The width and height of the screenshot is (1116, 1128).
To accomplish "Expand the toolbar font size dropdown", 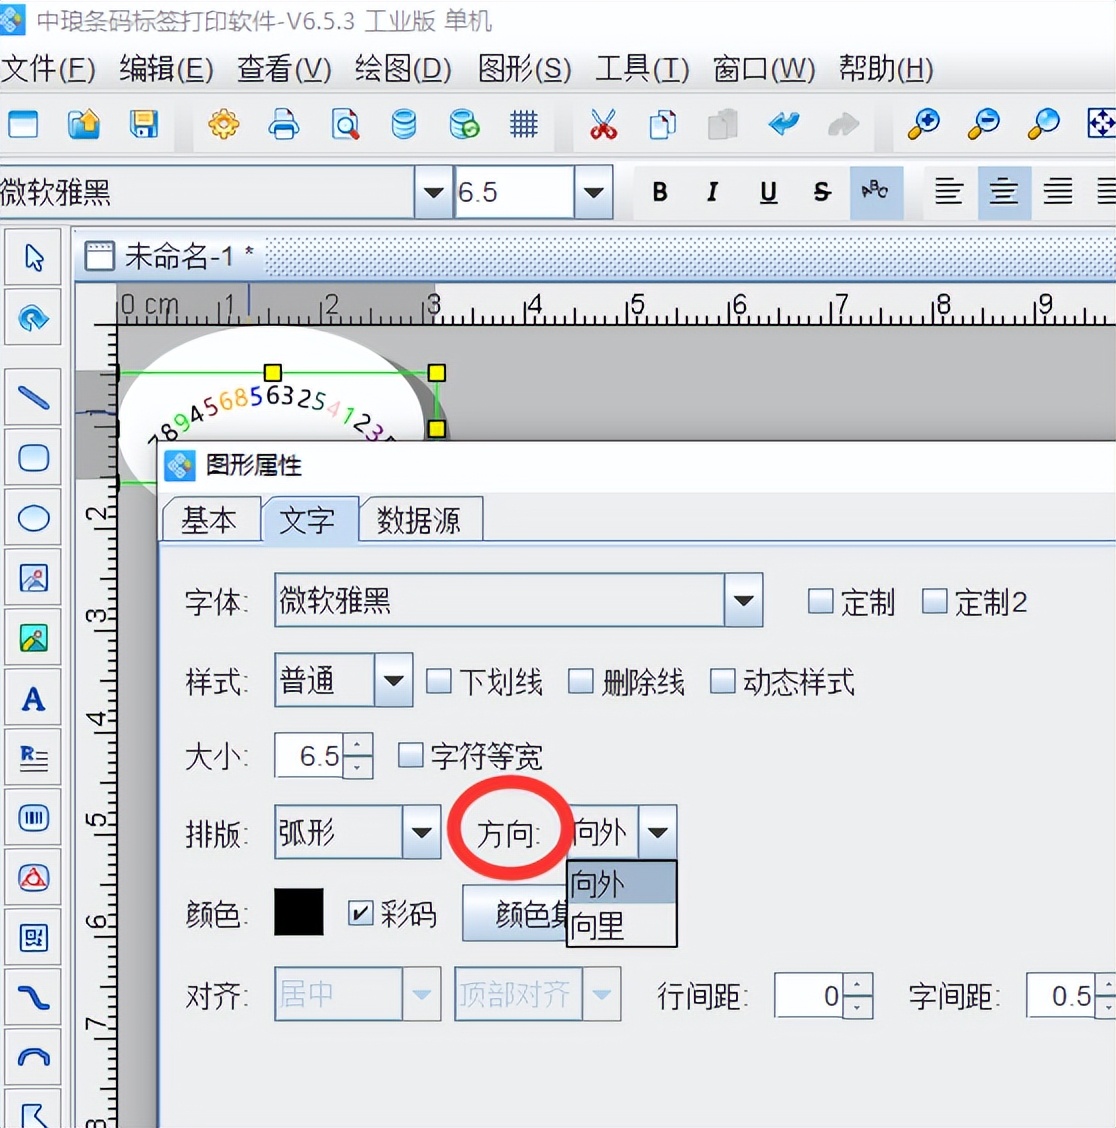I will tap(594, 192).
